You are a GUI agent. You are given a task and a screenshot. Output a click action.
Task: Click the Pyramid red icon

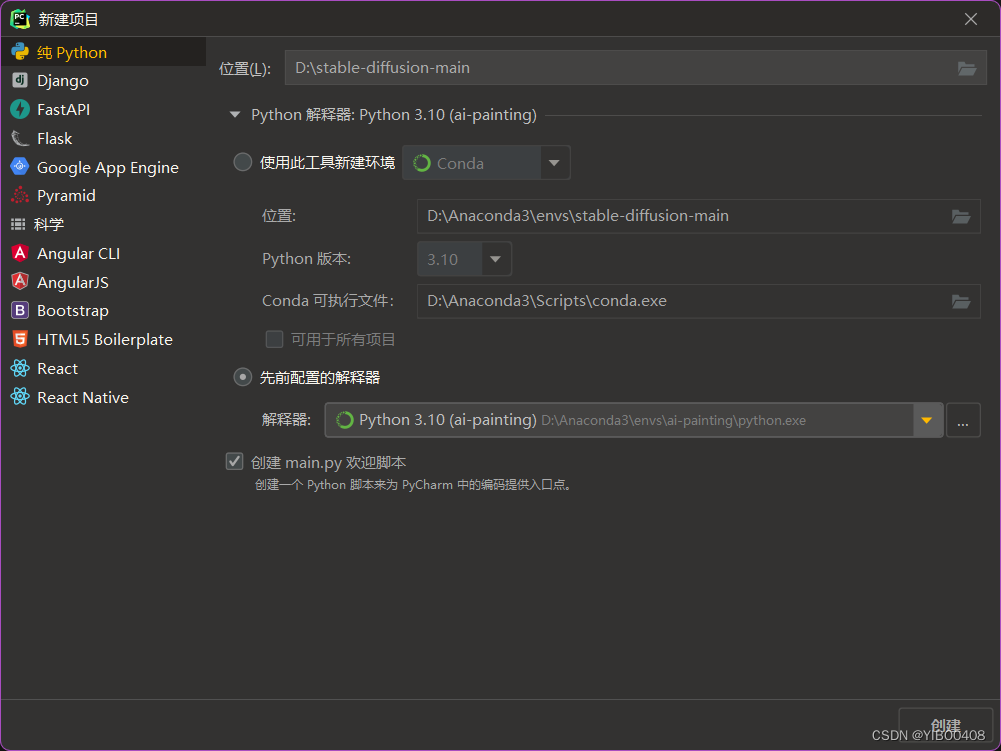[x=20, y=195]
